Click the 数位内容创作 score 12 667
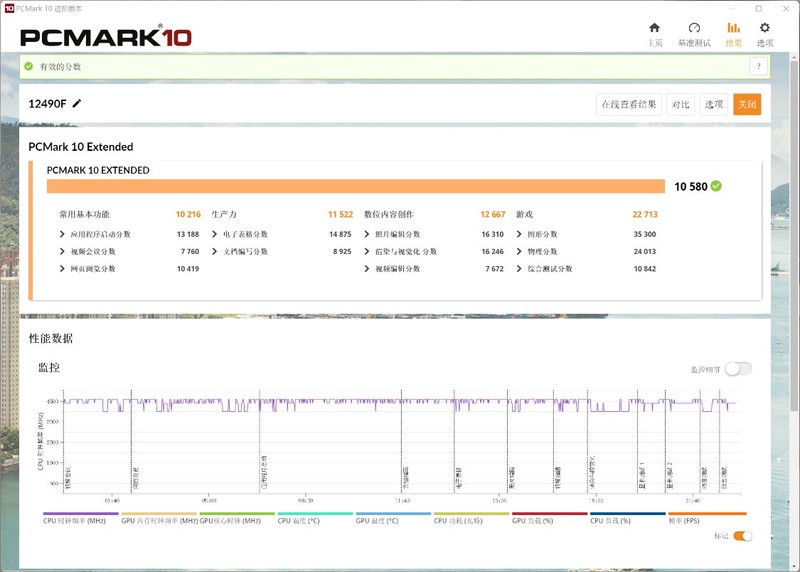Viewport: 800px width, 572px height. pyautogui.click(x=492, y=214)
